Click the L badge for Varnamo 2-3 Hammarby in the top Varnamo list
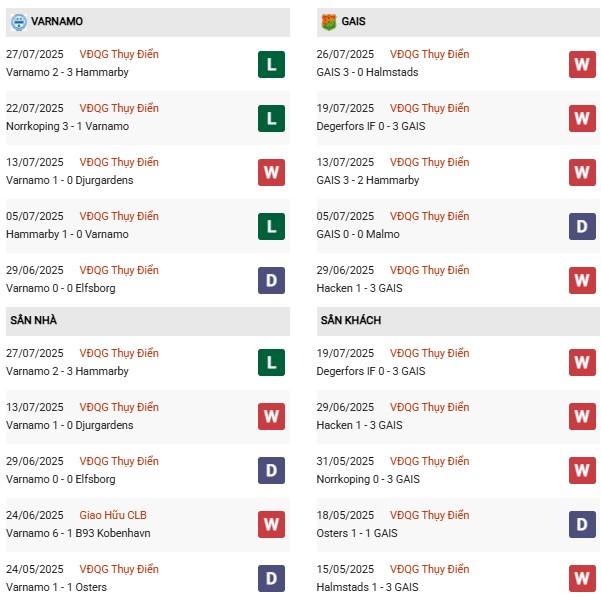This screenshot has width=601, height=600. click(x=271, y=64)
